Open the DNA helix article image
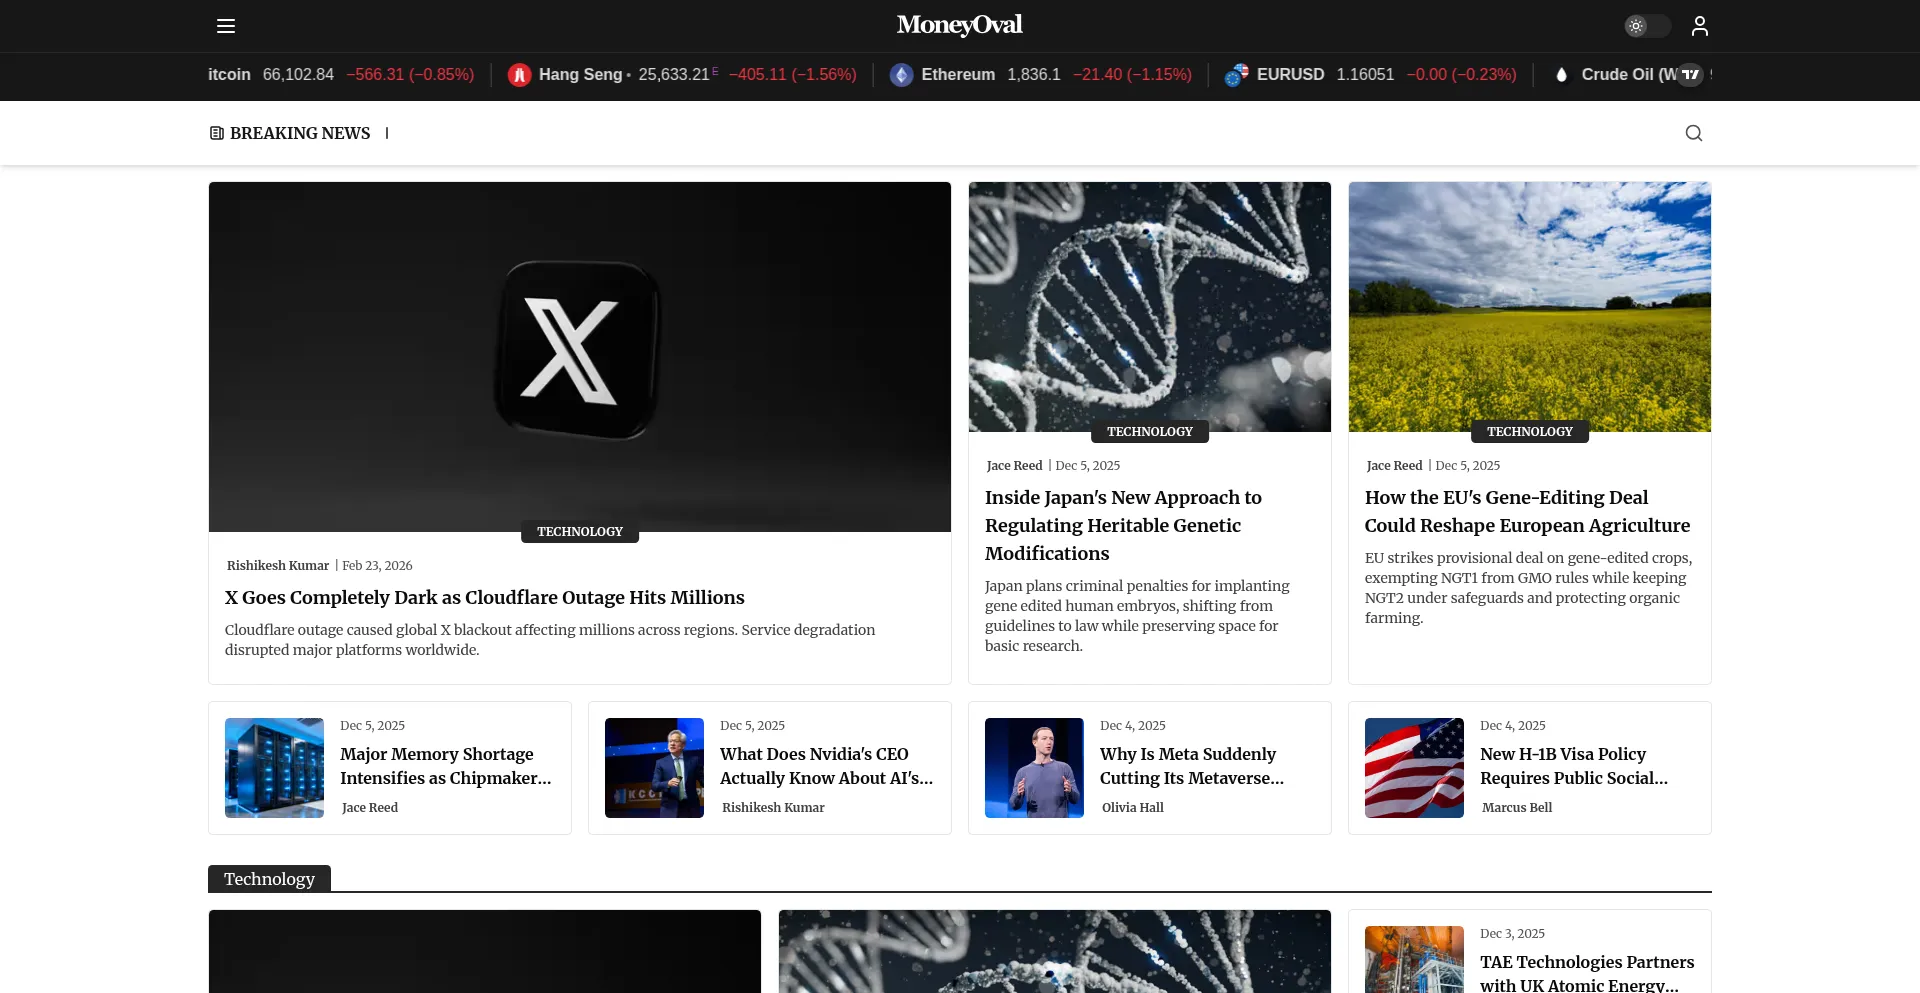This screenshot has height=993, width=1920. point(1150,307)
